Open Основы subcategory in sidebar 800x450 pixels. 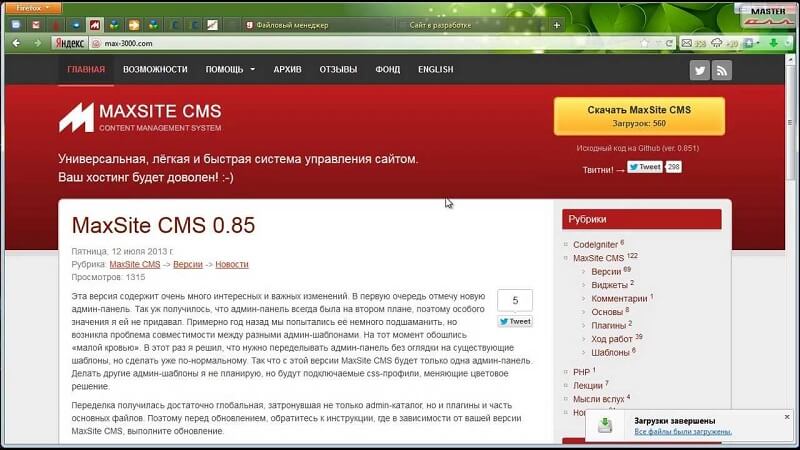coord(607,312)
